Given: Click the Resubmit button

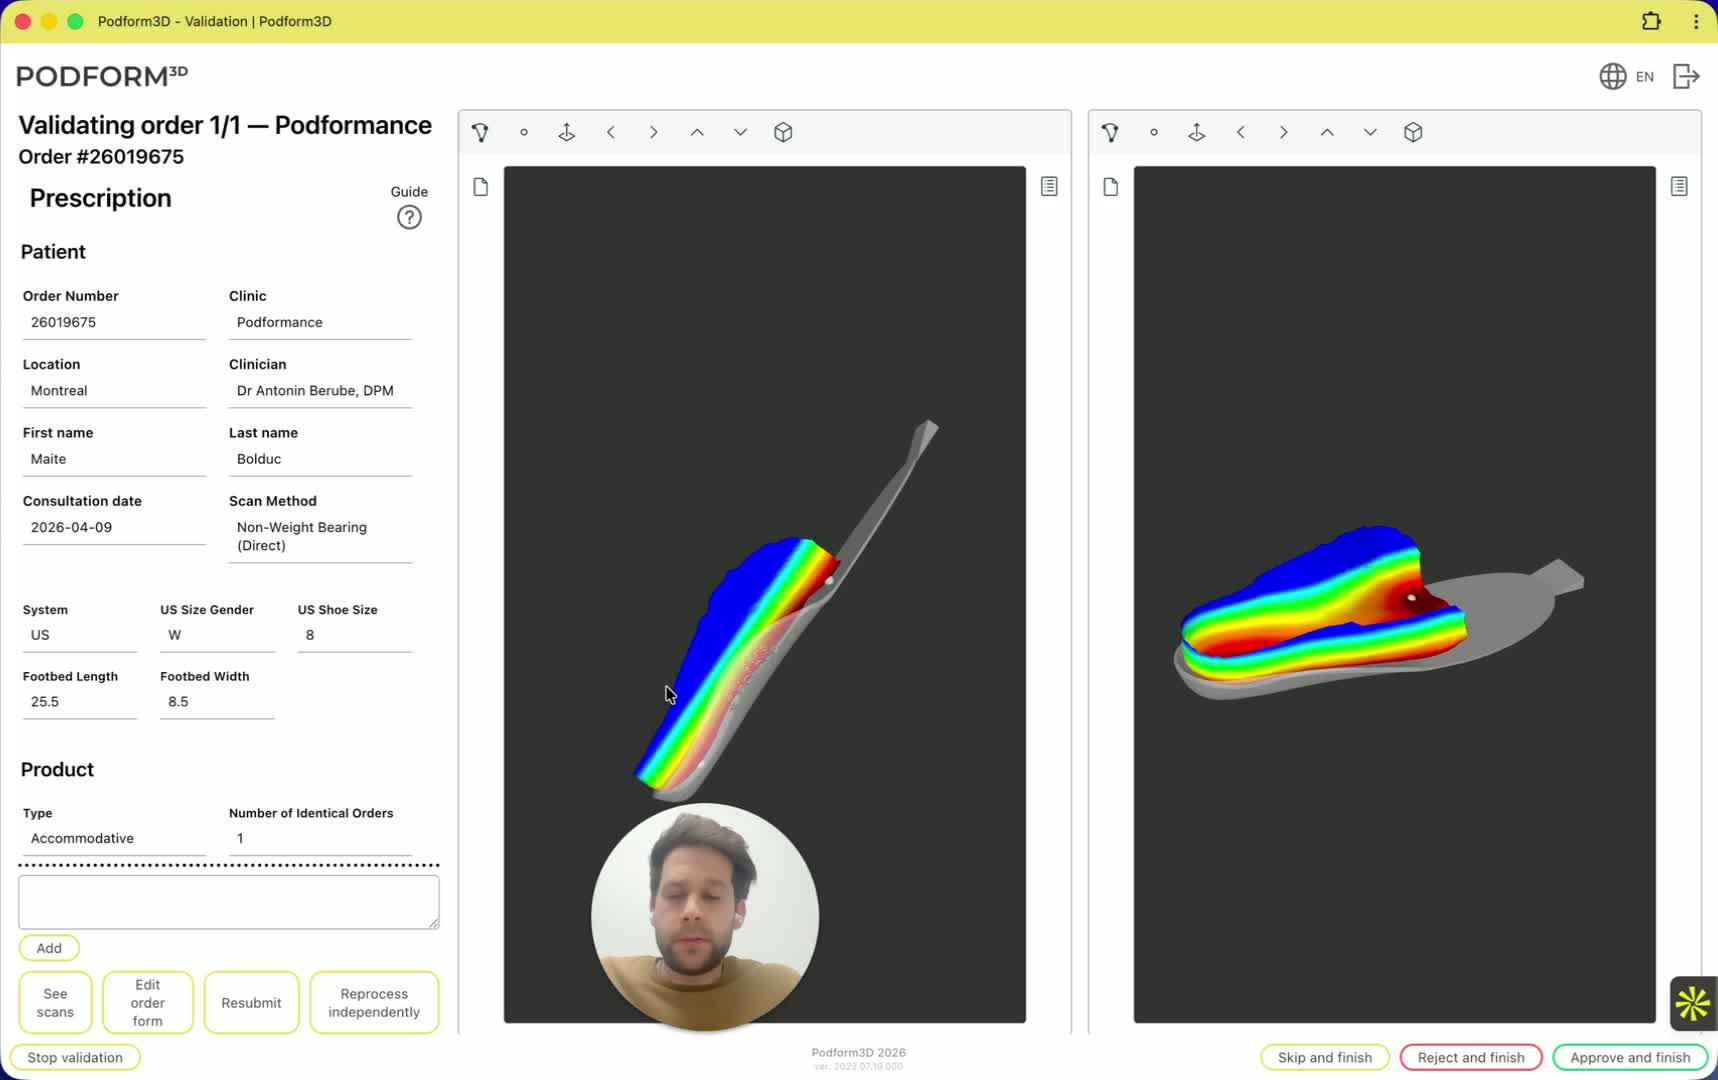Looking at the screenshot, I should tap(251, 1003).
